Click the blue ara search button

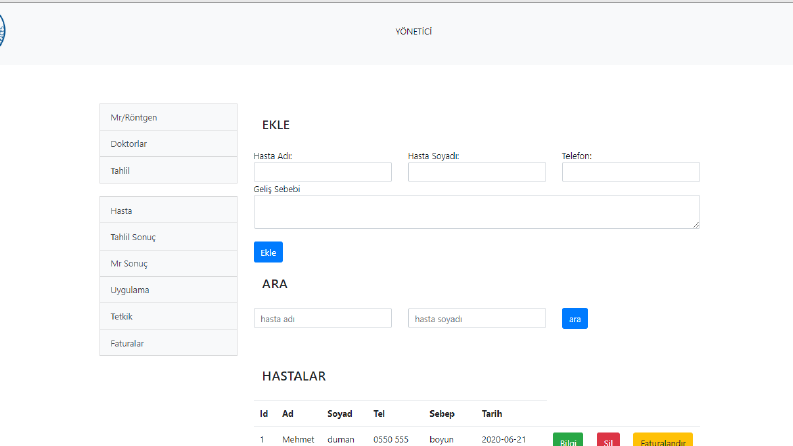point(575,319)
